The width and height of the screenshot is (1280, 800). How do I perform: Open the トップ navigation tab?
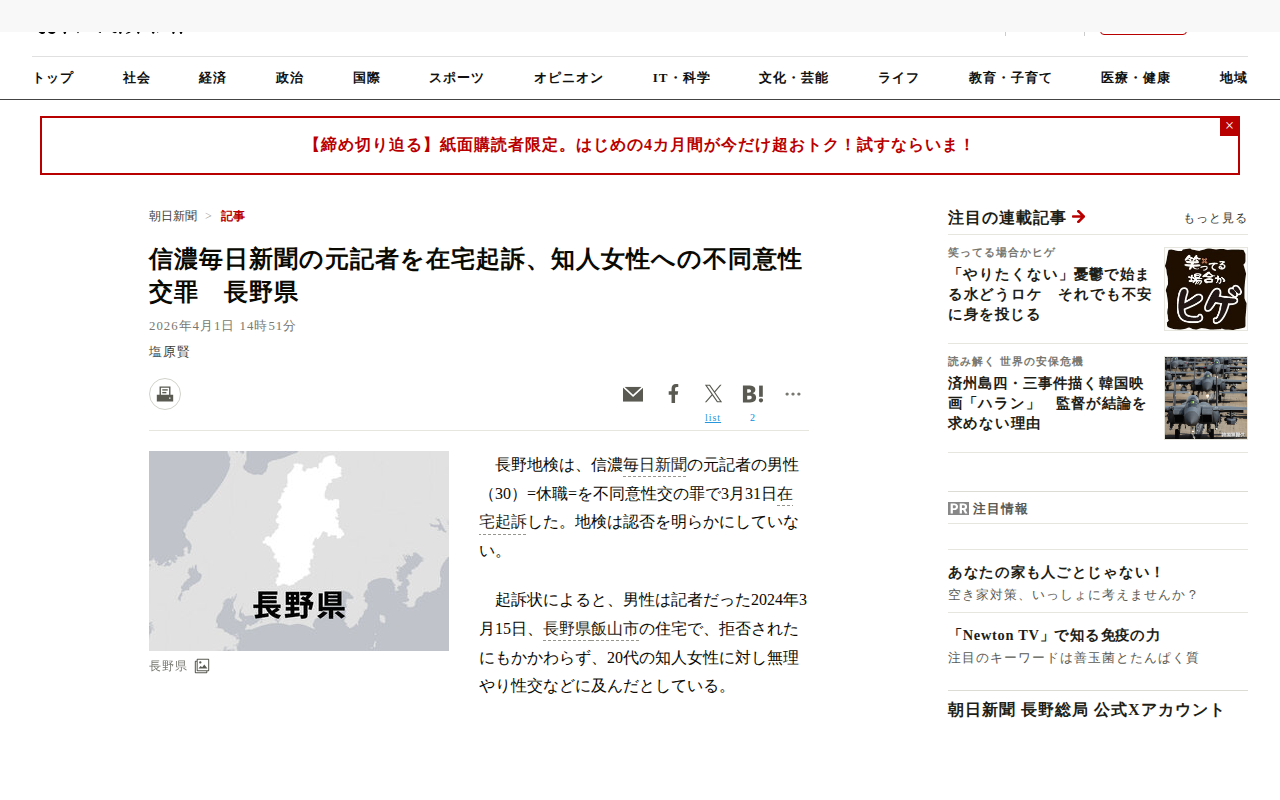[x=53, y=78]
